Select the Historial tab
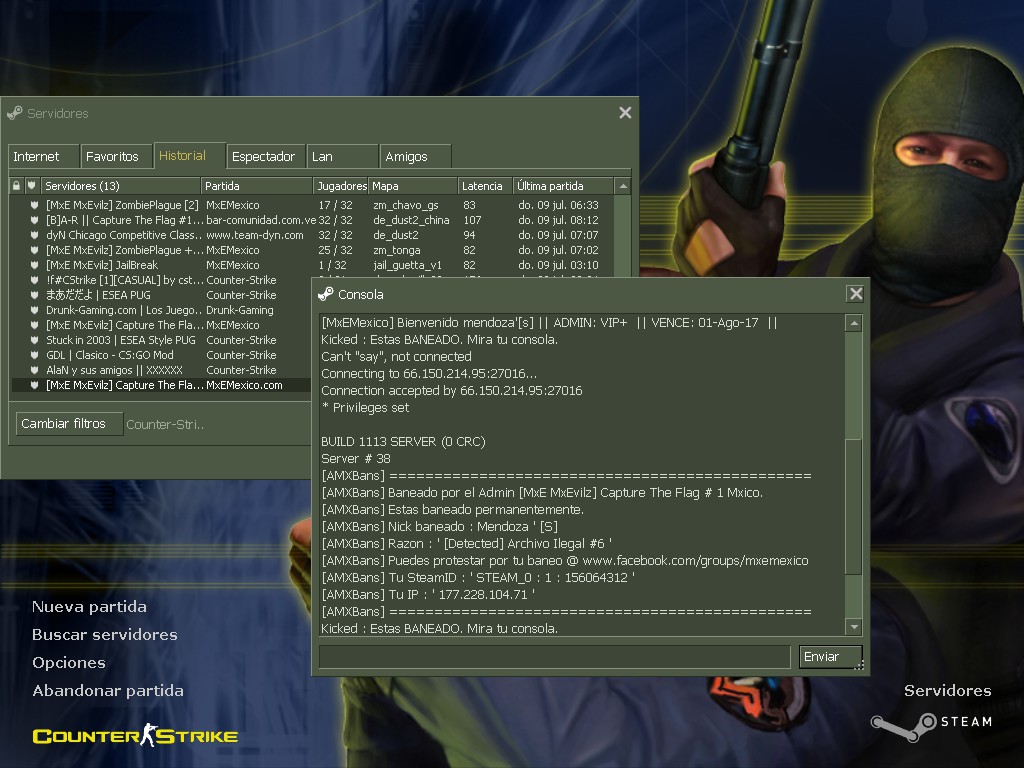 [189, 155]
